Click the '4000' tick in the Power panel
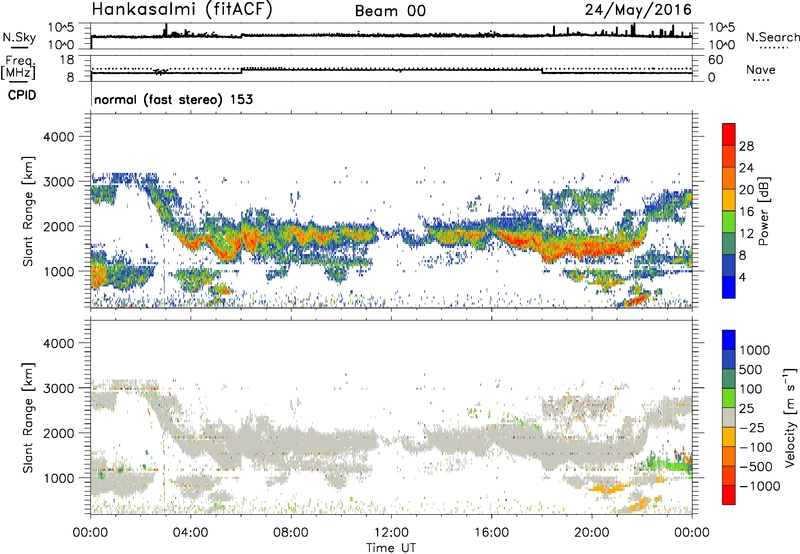The height and width of the screenshot is (554, 800). (x=58, y=137)
